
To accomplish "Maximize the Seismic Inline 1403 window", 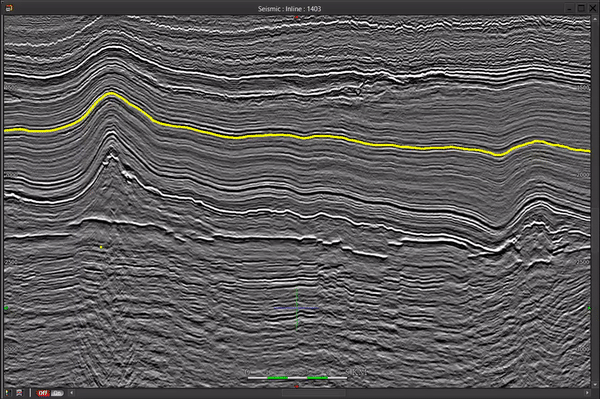I will pos(581,8).
